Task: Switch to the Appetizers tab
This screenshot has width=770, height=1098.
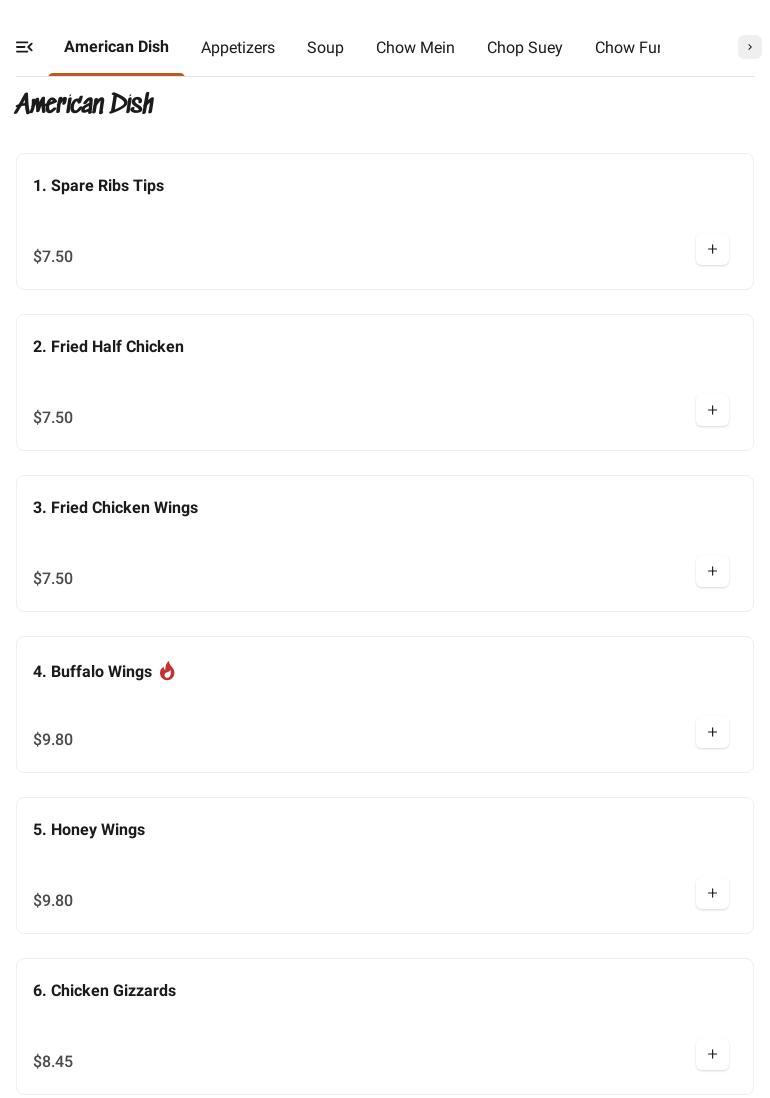Action: point(238,48)
